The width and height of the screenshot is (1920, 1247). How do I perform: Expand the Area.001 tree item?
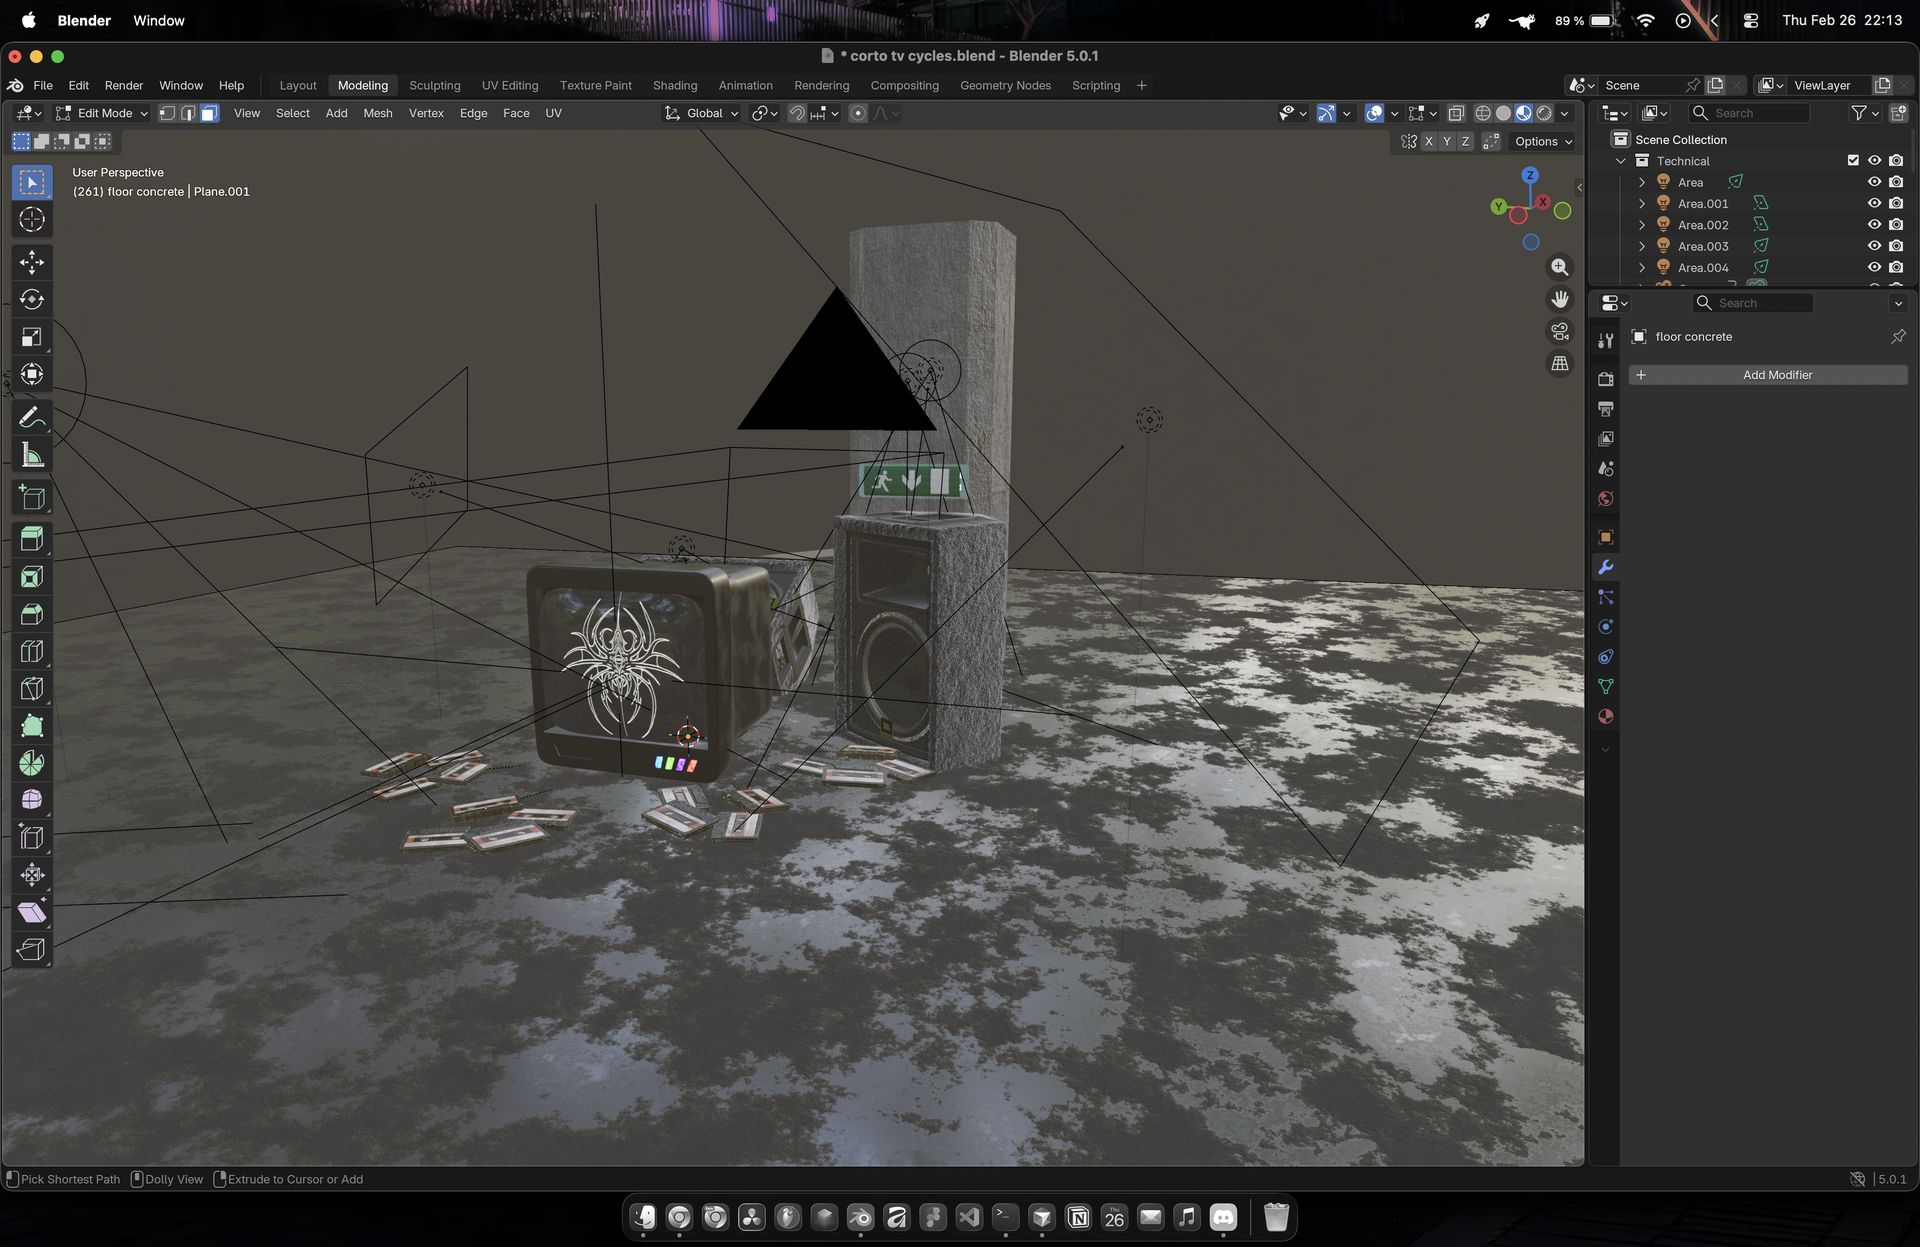1641,204
